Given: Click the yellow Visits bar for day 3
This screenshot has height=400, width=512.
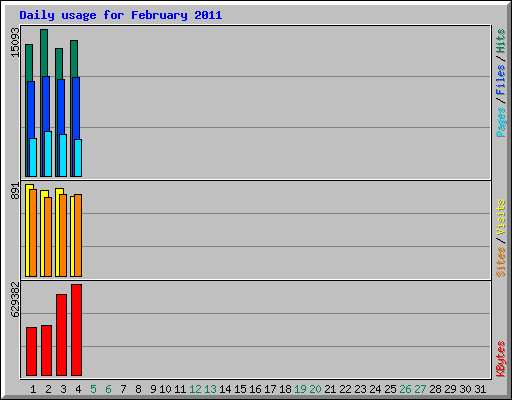Looking at the screenshot, I should tap(58, 232).
